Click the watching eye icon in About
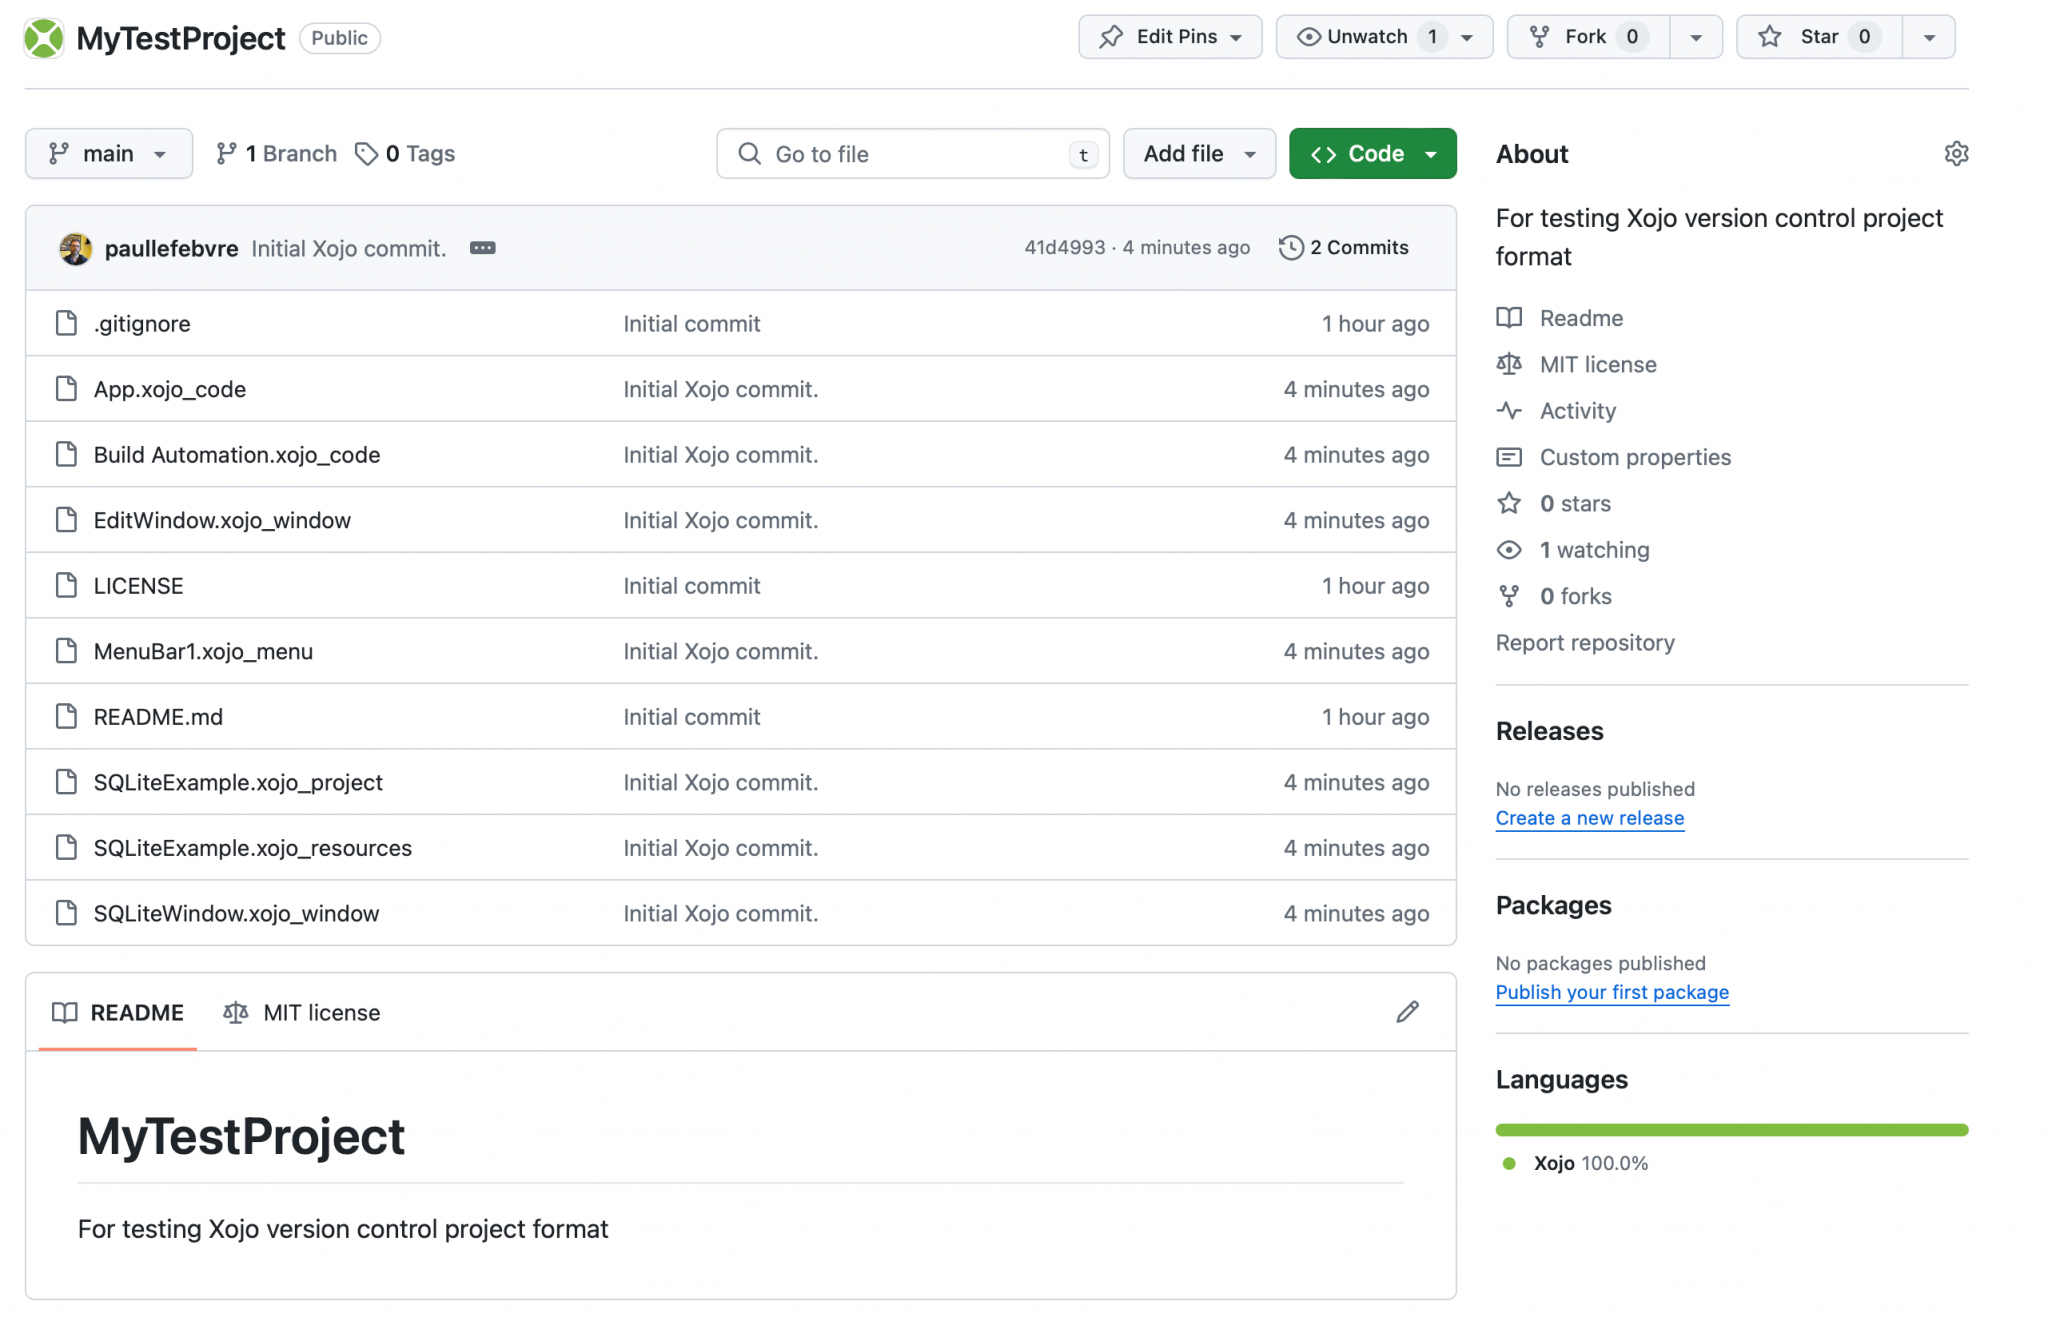This screenshot has height=1325, width=2048. pyautogui.click(x=1509, y=550)
